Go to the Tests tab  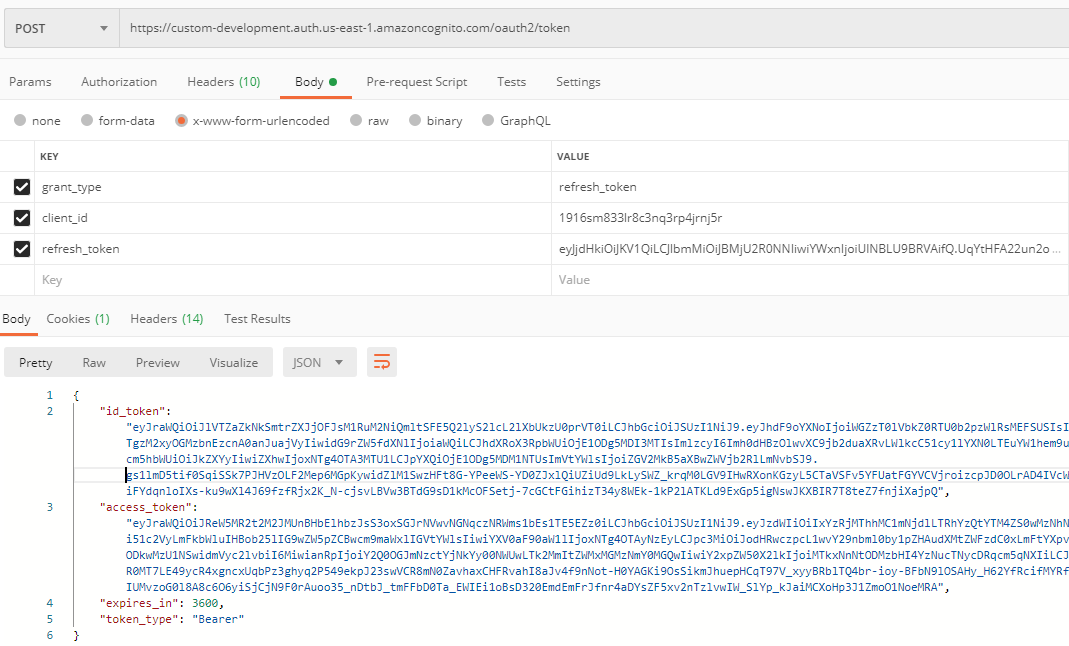pos(511,81)
